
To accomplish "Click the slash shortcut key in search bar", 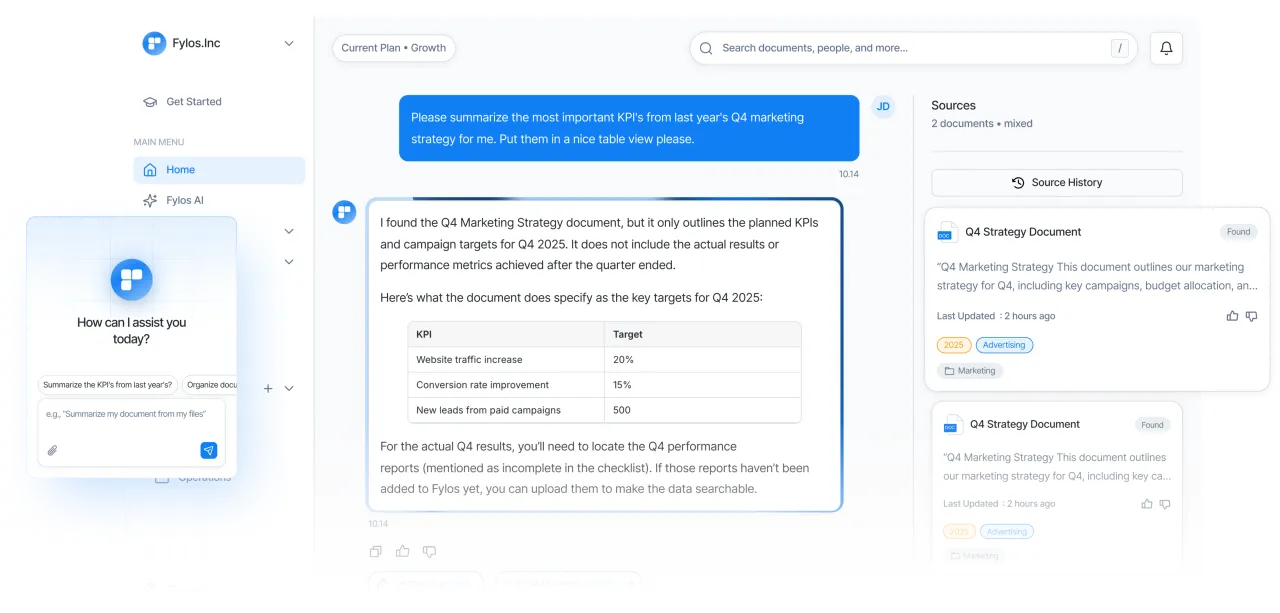I will pyautogui.click(x=1120, y=48).
